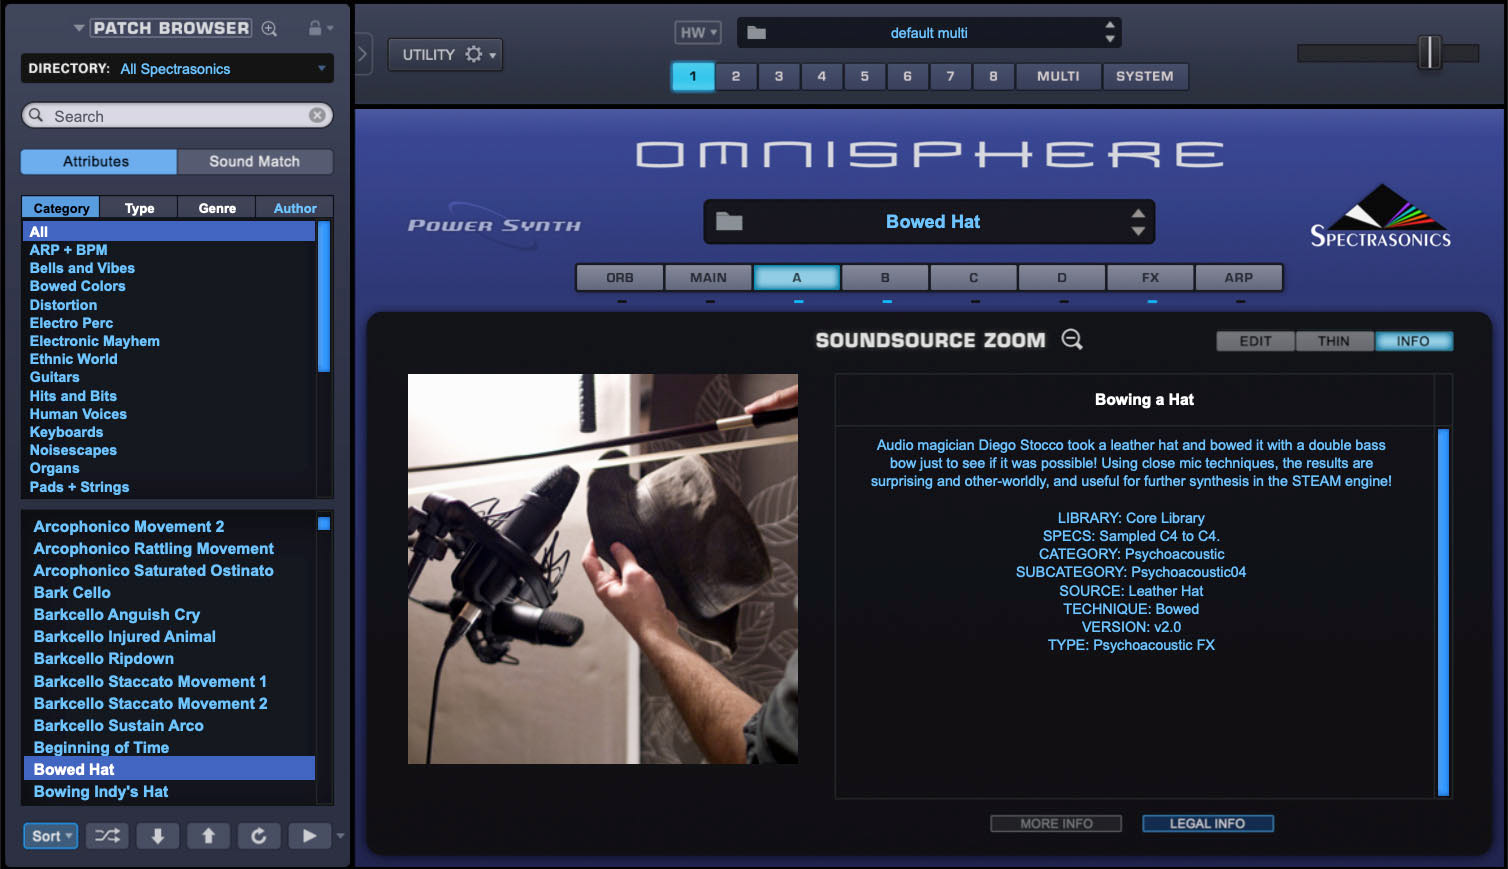Click the Patch Browser lock icon
1508x869 pixels.
315,28
